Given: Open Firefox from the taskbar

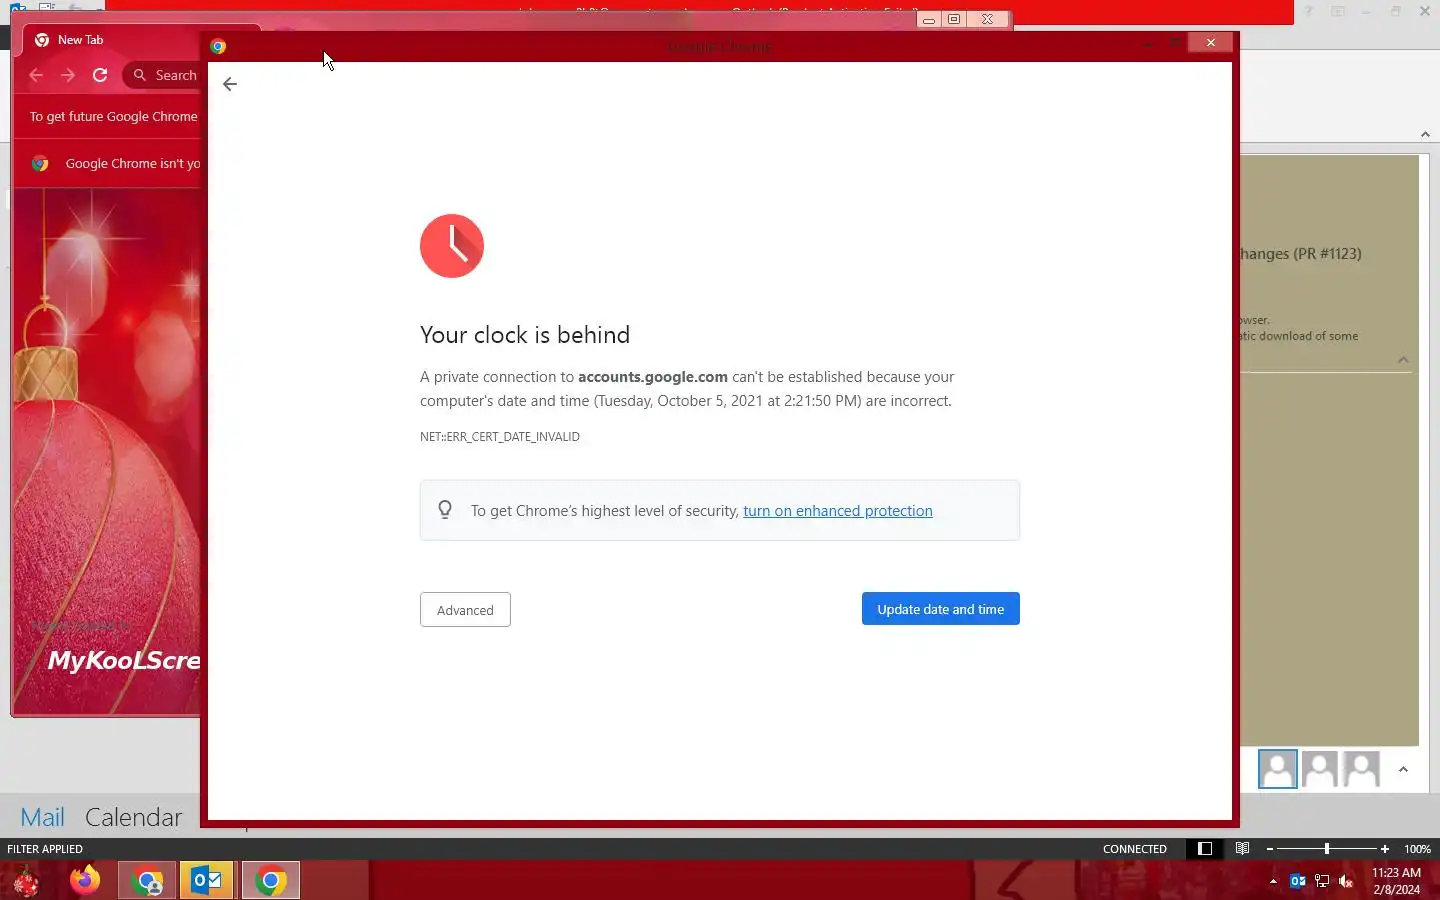Looking at the screenshot, I should [x=85, y=880].
